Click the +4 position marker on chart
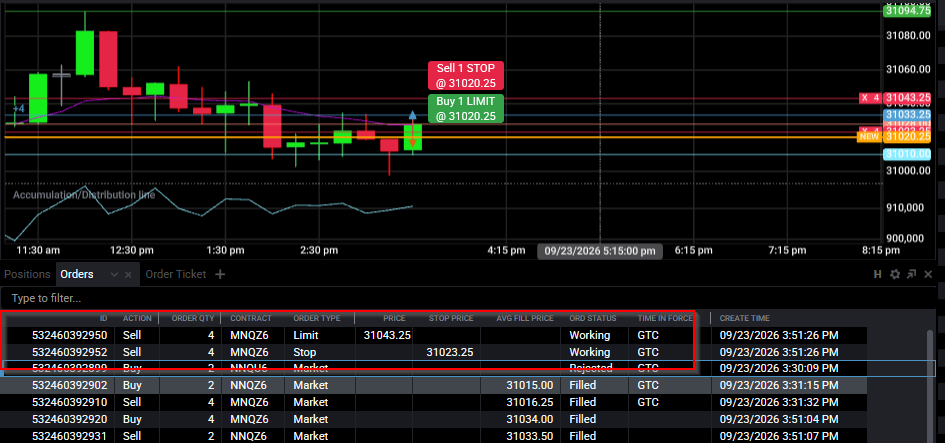 point(19,109)
